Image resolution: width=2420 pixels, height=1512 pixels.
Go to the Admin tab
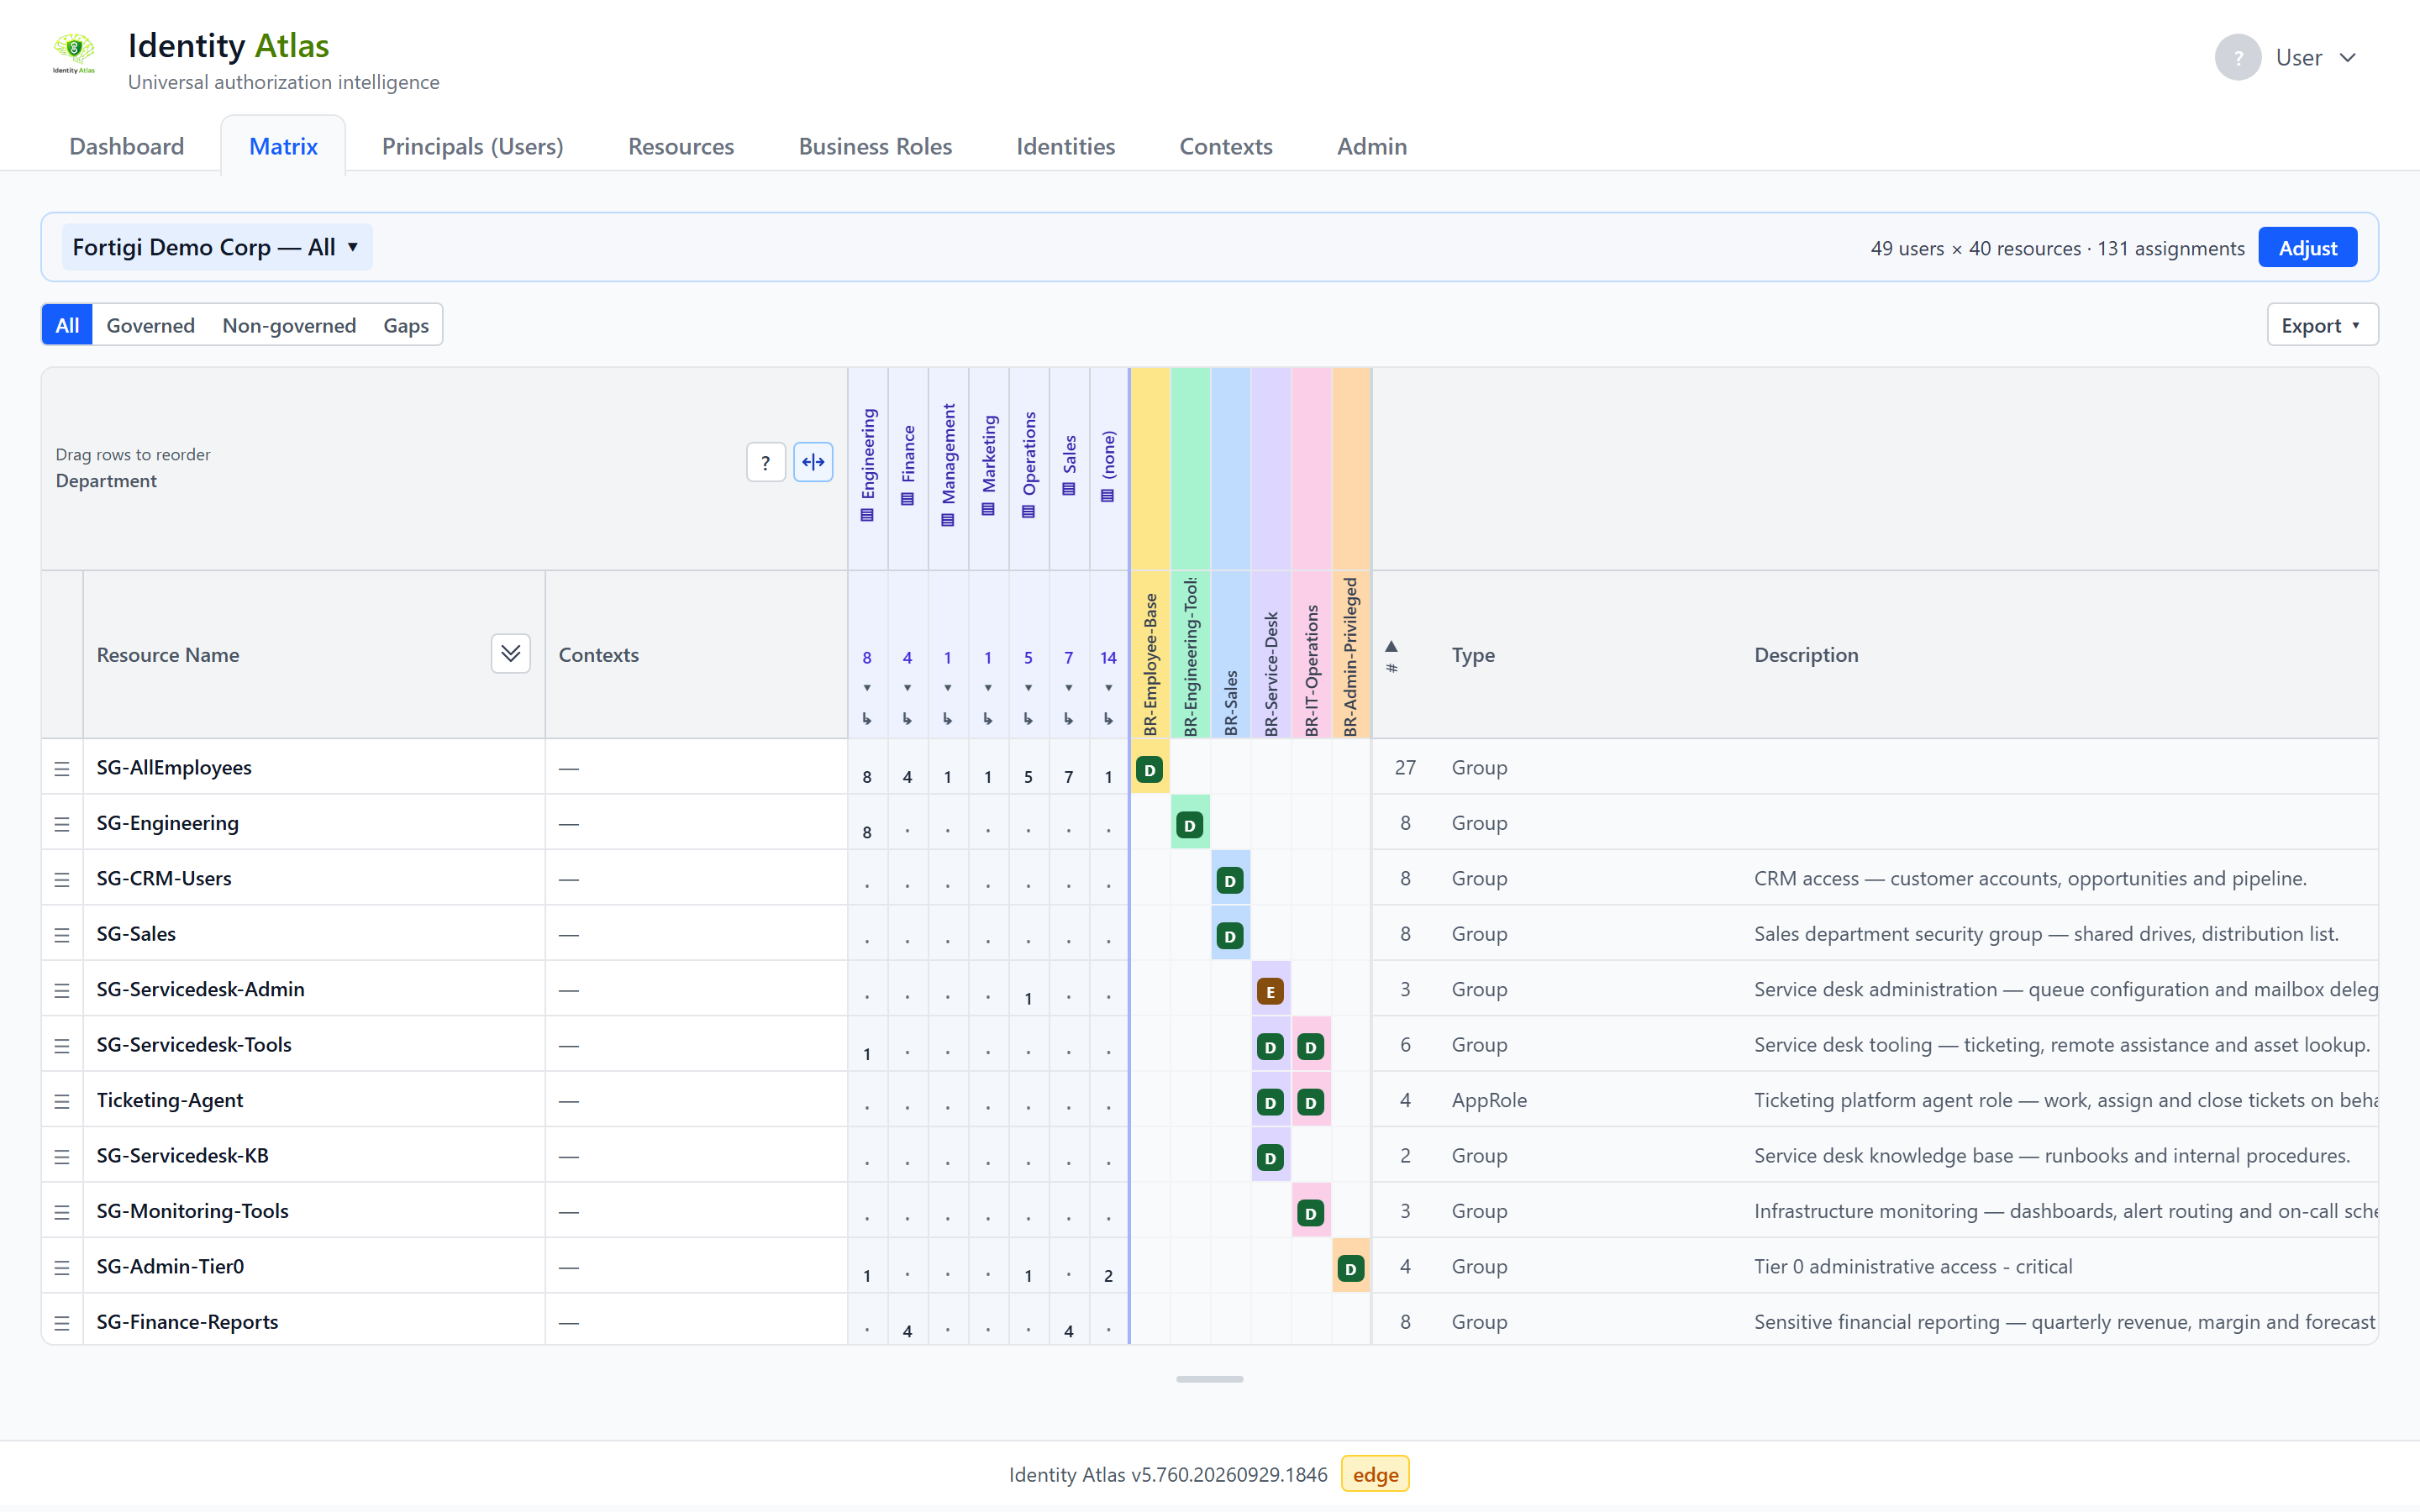click(1371, 146)
